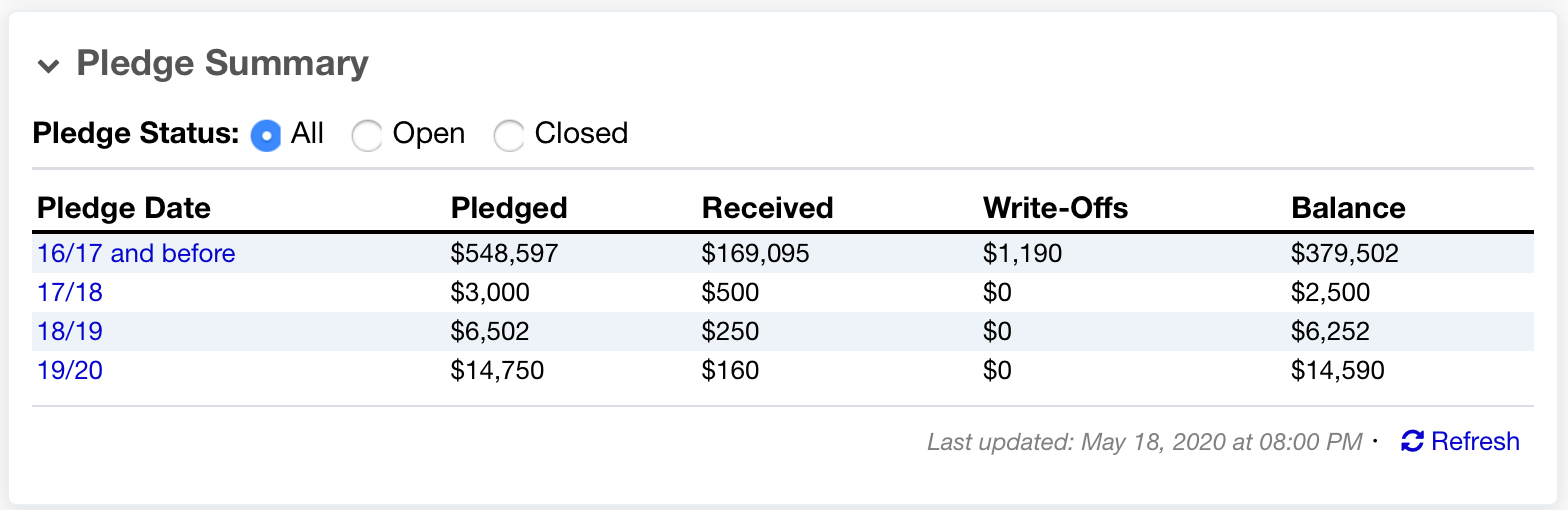Open the 18/19 pledge date link

coord(70,331)
